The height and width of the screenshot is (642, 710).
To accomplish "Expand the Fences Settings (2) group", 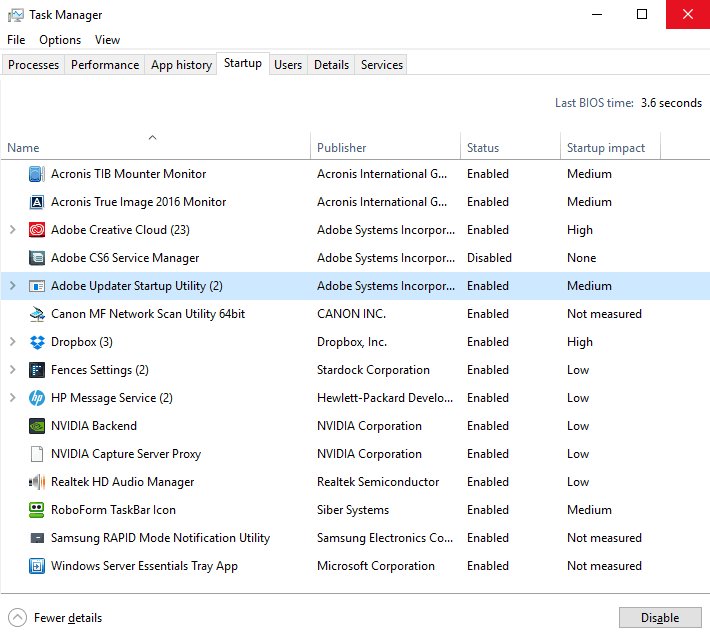I will (13, 370).
